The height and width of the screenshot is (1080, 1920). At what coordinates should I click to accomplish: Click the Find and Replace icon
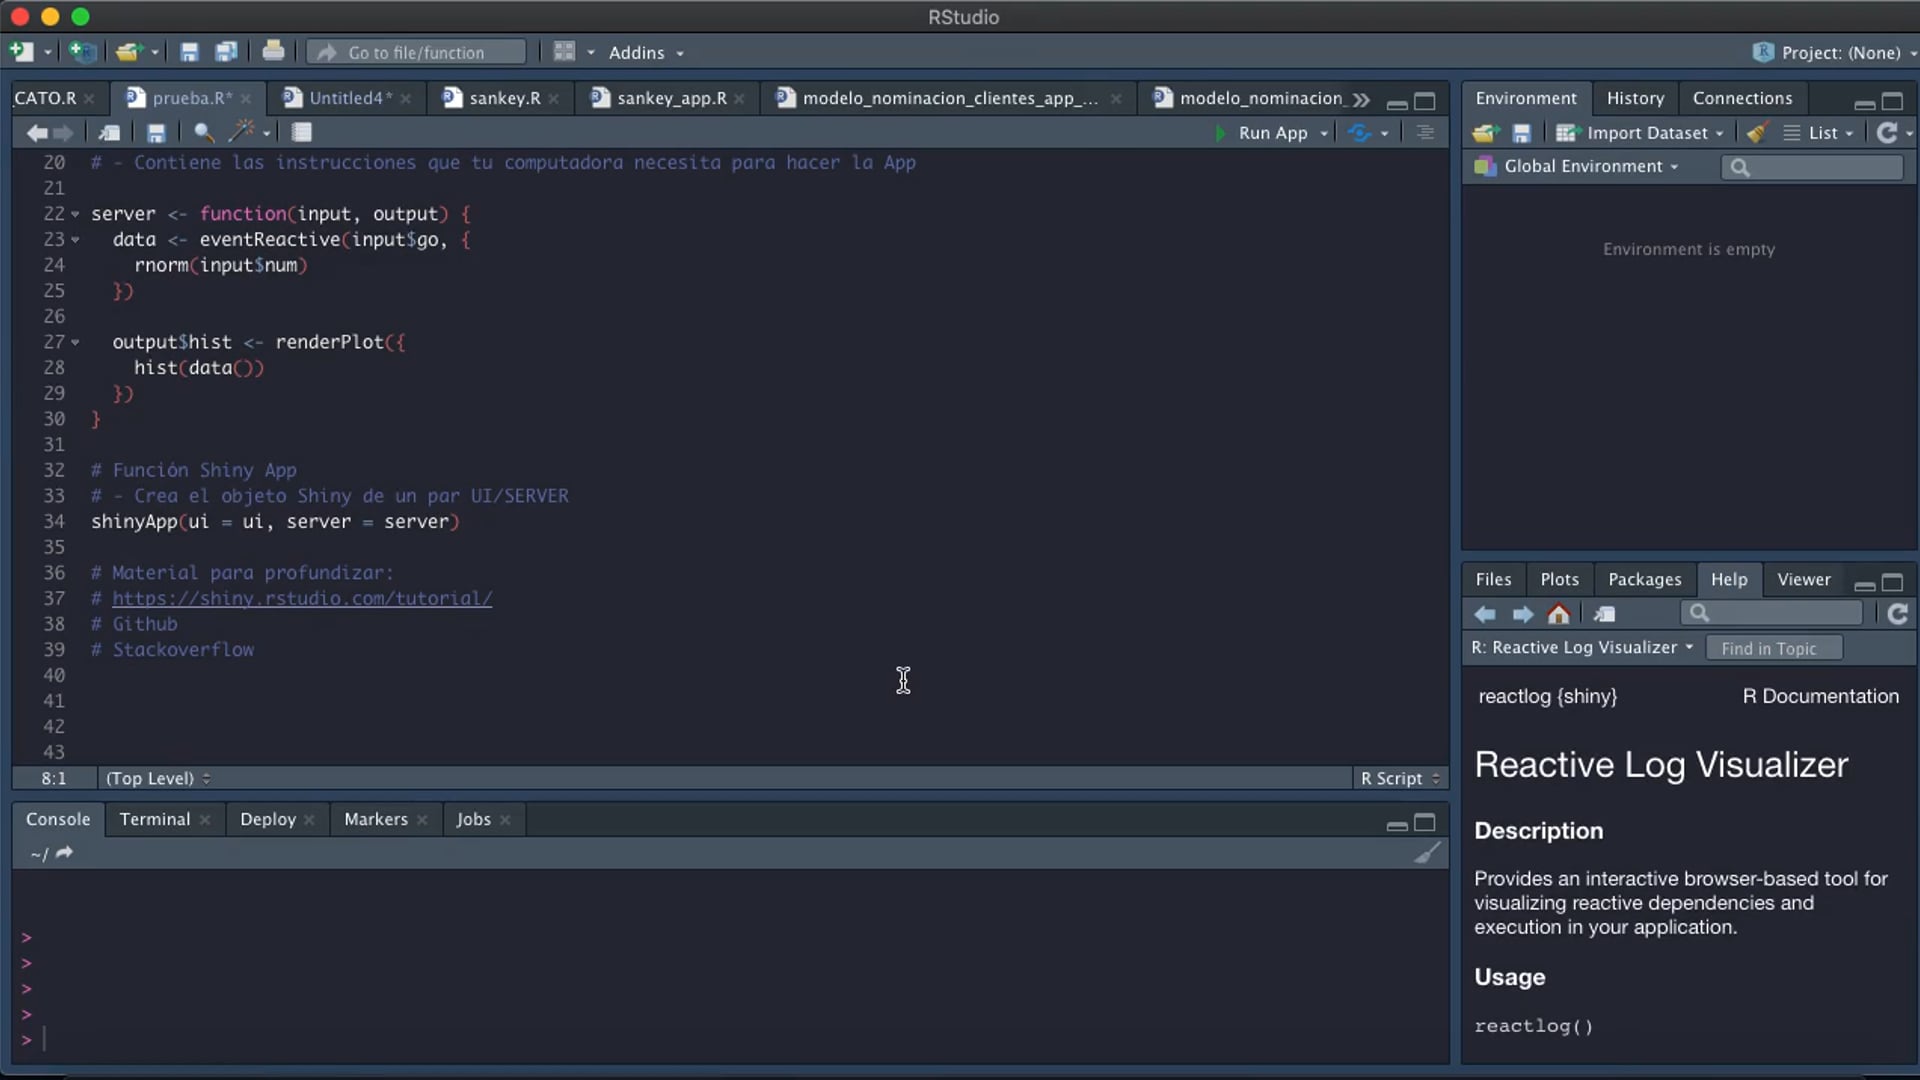click(204, 132)
